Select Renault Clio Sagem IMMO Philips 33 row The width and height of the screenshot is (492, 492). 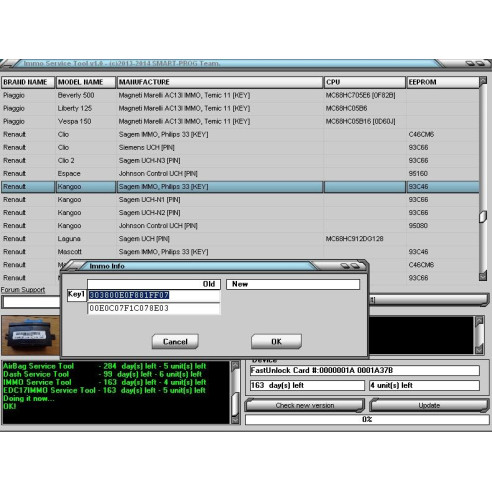(240, 134)
